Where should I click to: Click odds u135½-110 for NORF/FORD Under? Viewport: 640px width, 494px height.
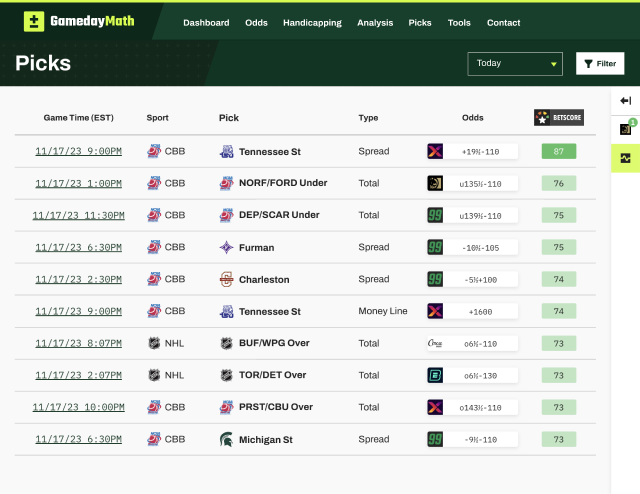point(480,184)
